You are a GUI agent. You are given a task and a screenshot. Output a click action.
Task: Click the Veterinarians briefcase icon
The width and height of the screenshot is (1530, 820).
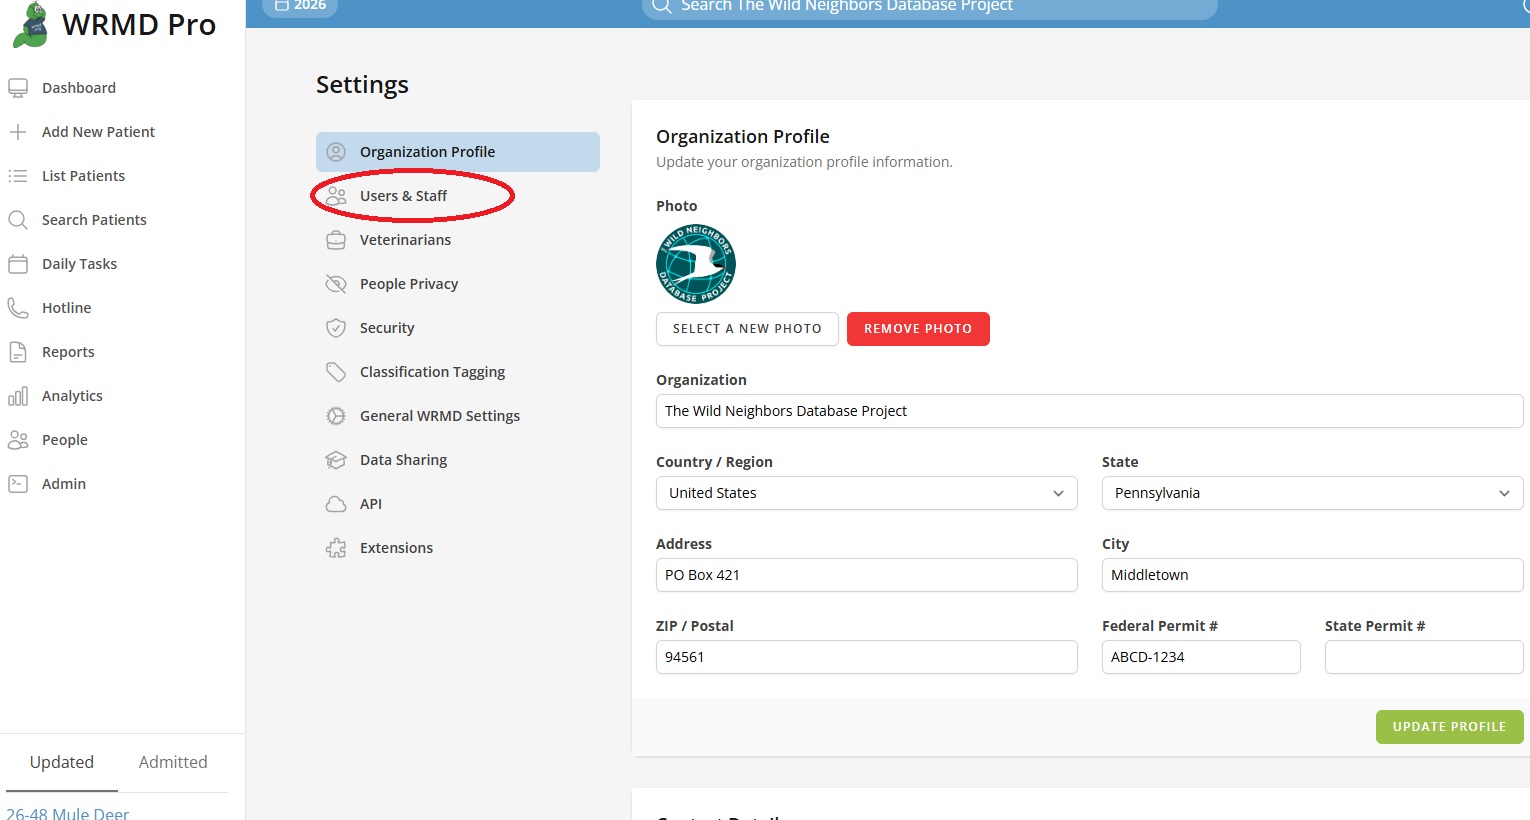336,240
